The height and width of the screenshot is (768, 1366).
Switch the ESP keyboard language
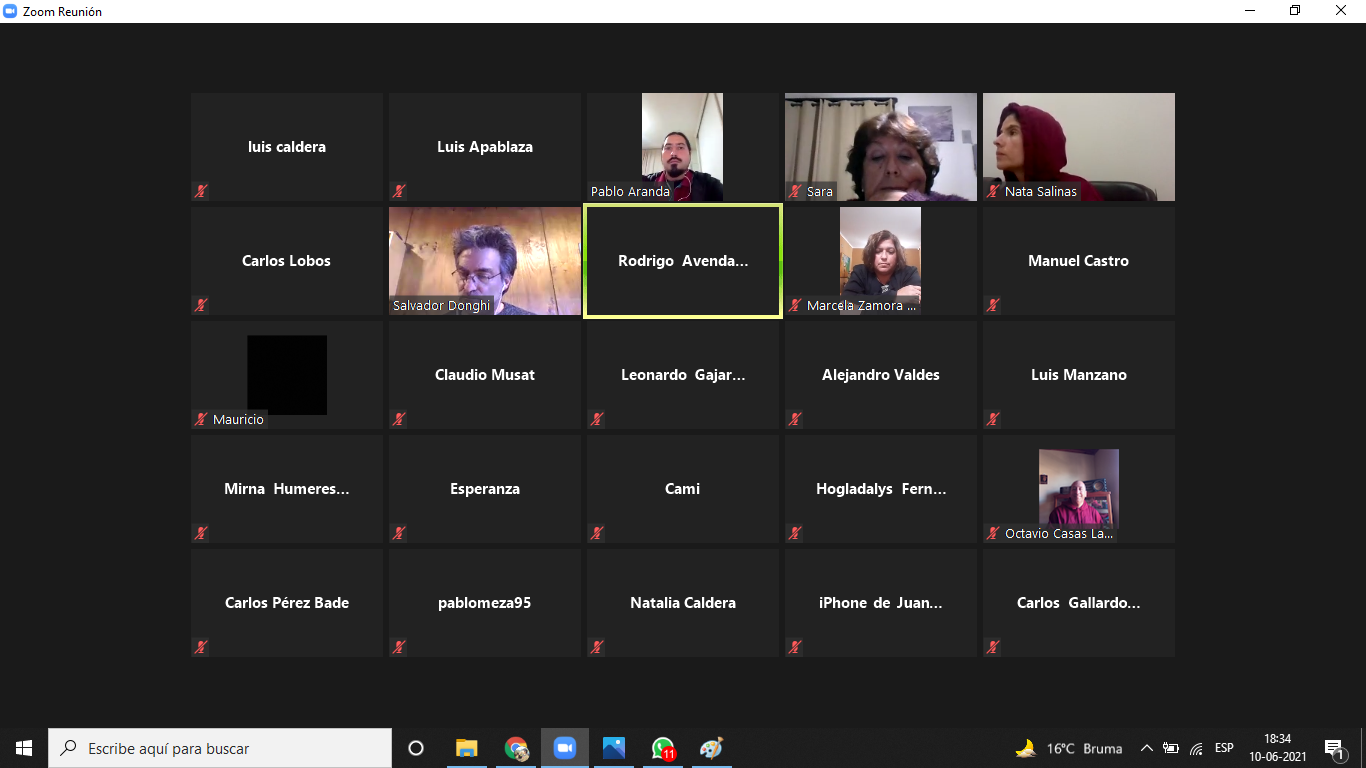(1224, 748)
